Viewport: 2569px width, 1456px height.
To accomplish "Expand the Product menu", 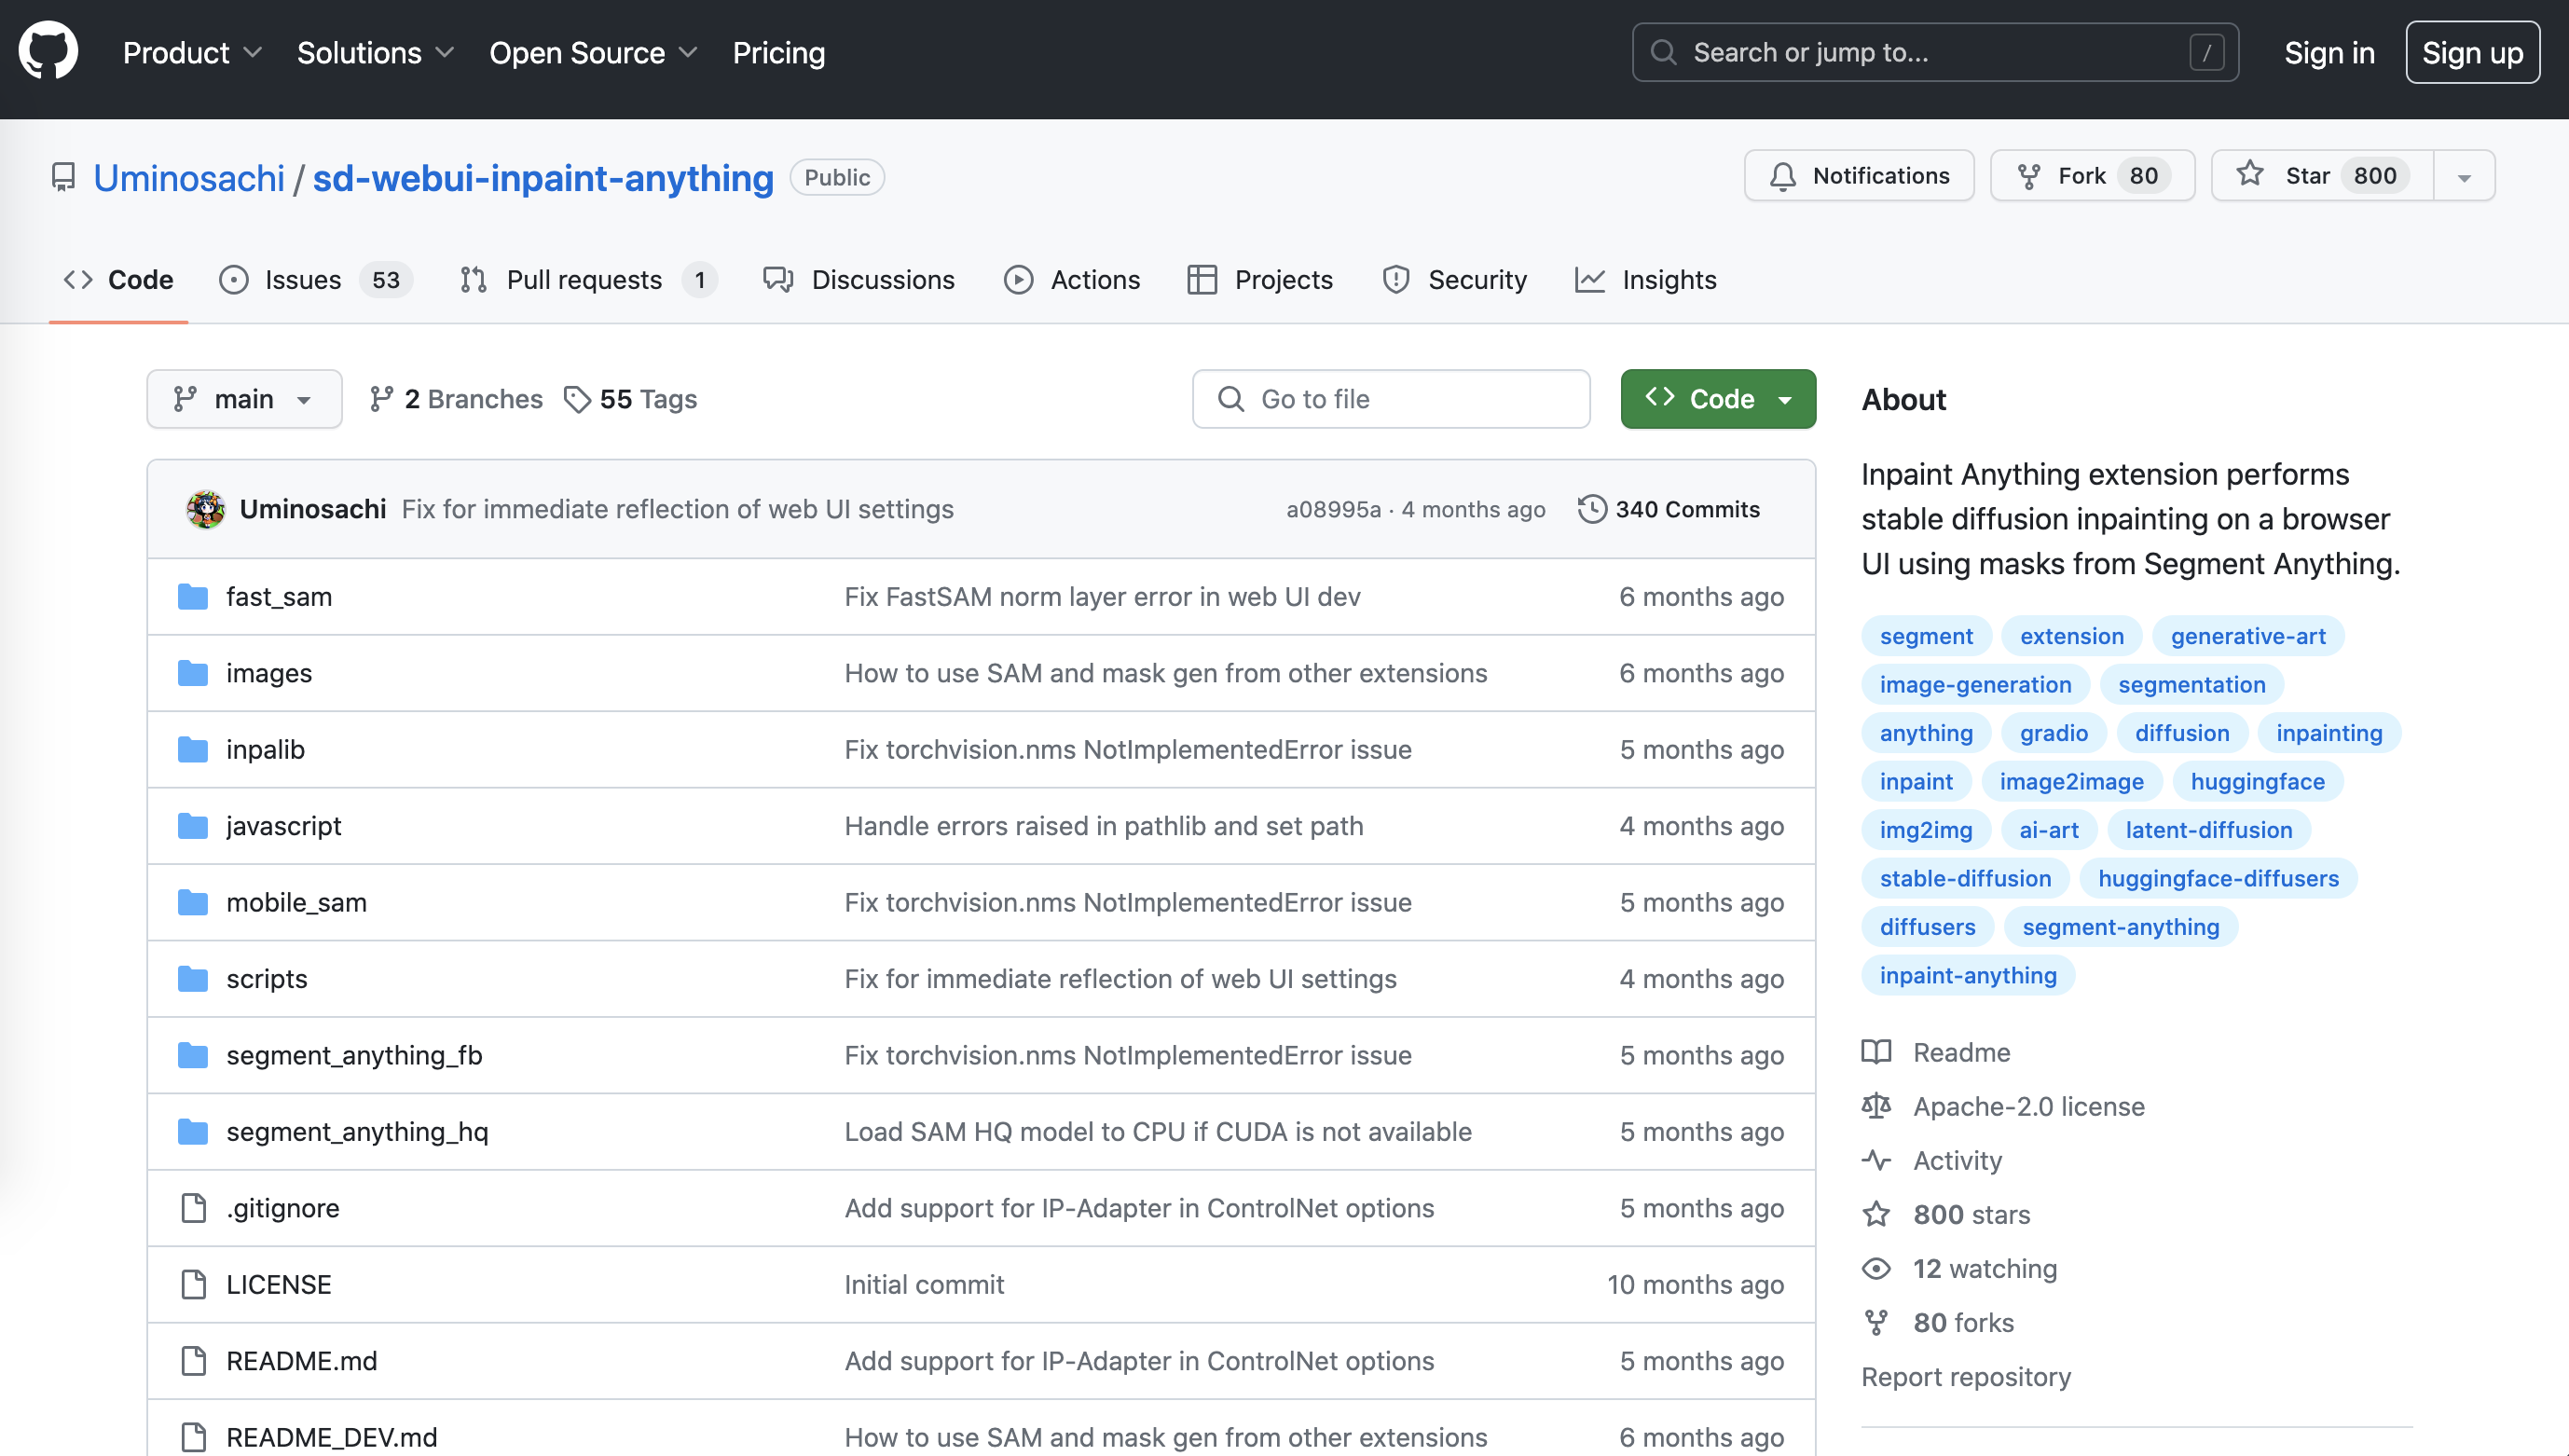I will [x=192, y=53].
